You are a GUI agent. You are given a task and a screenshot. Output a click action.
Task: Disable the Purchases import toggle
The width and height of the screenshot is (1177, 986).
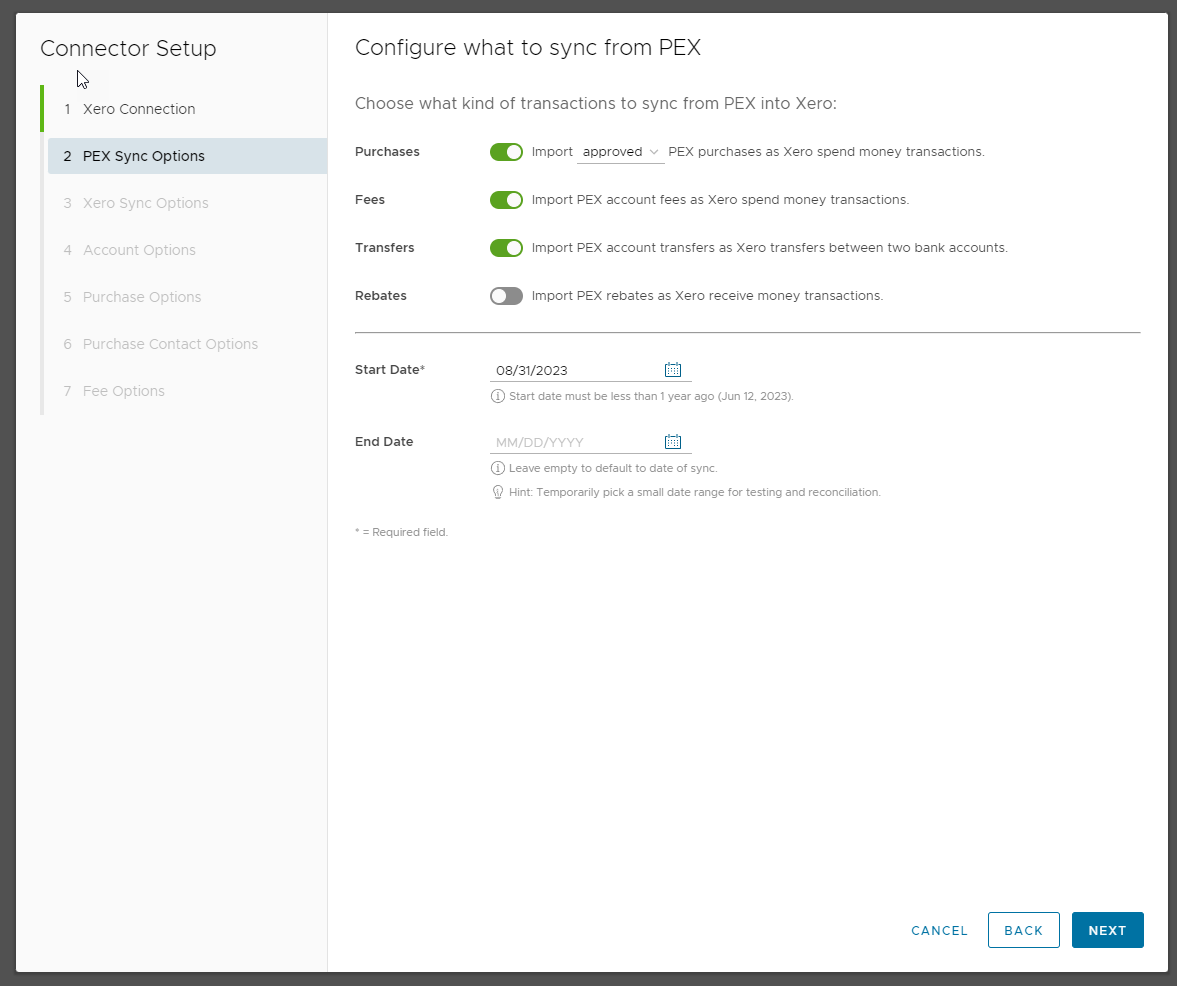tap(506, 152)
